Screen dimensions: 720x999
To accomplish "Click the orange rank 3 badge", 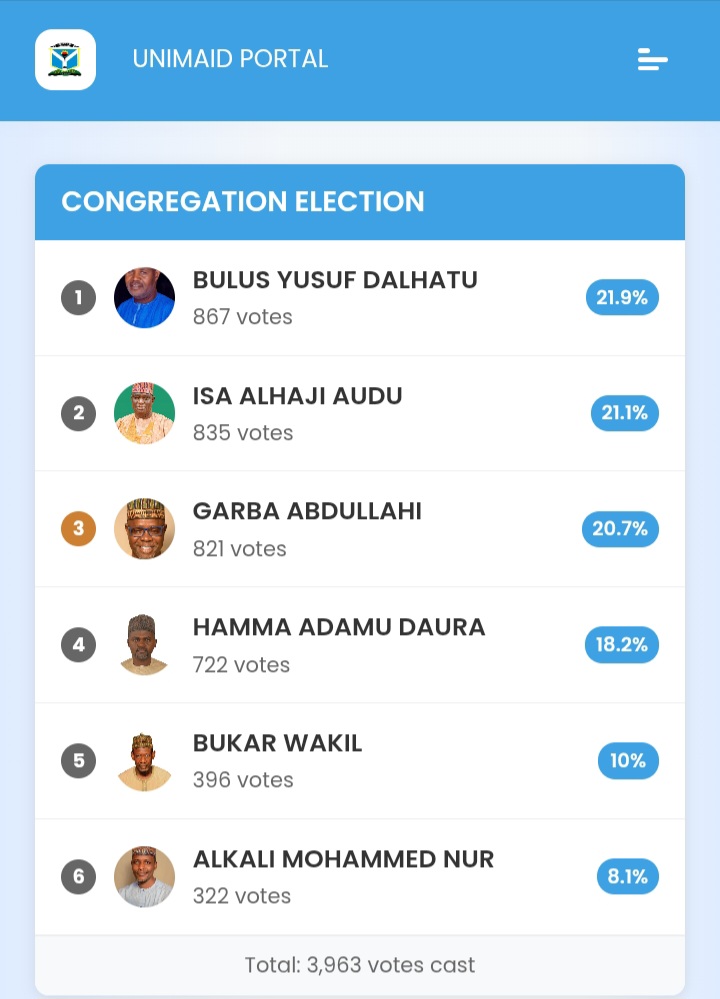I will tap(78, 529).
